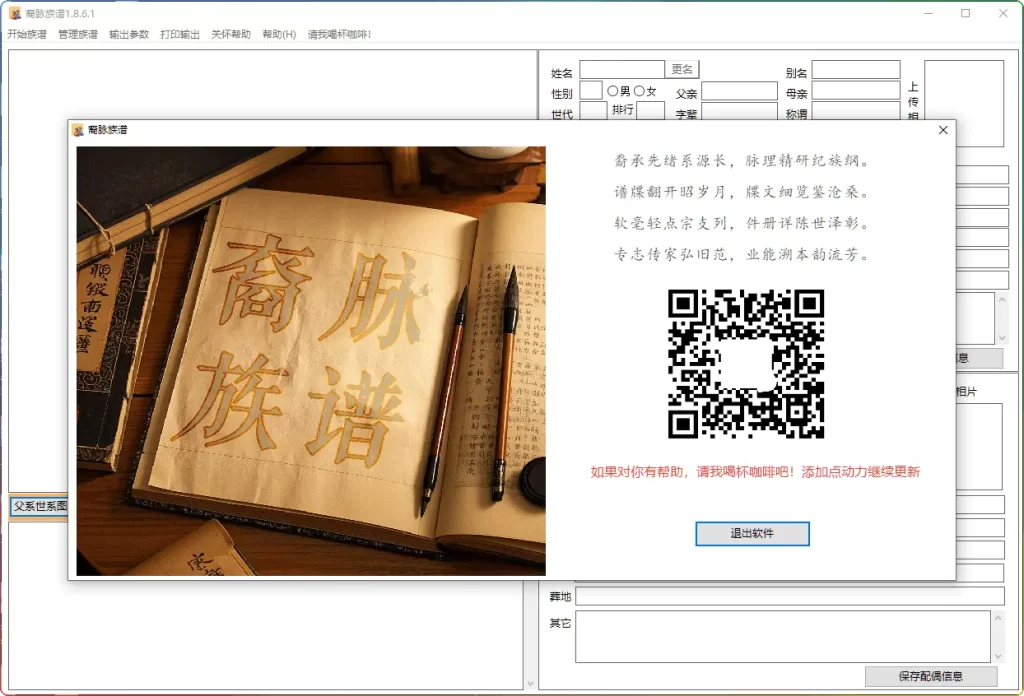Select the 父系世系图 tab
The width and height of the screenshot is (1024, 696).
click(39, 506)
